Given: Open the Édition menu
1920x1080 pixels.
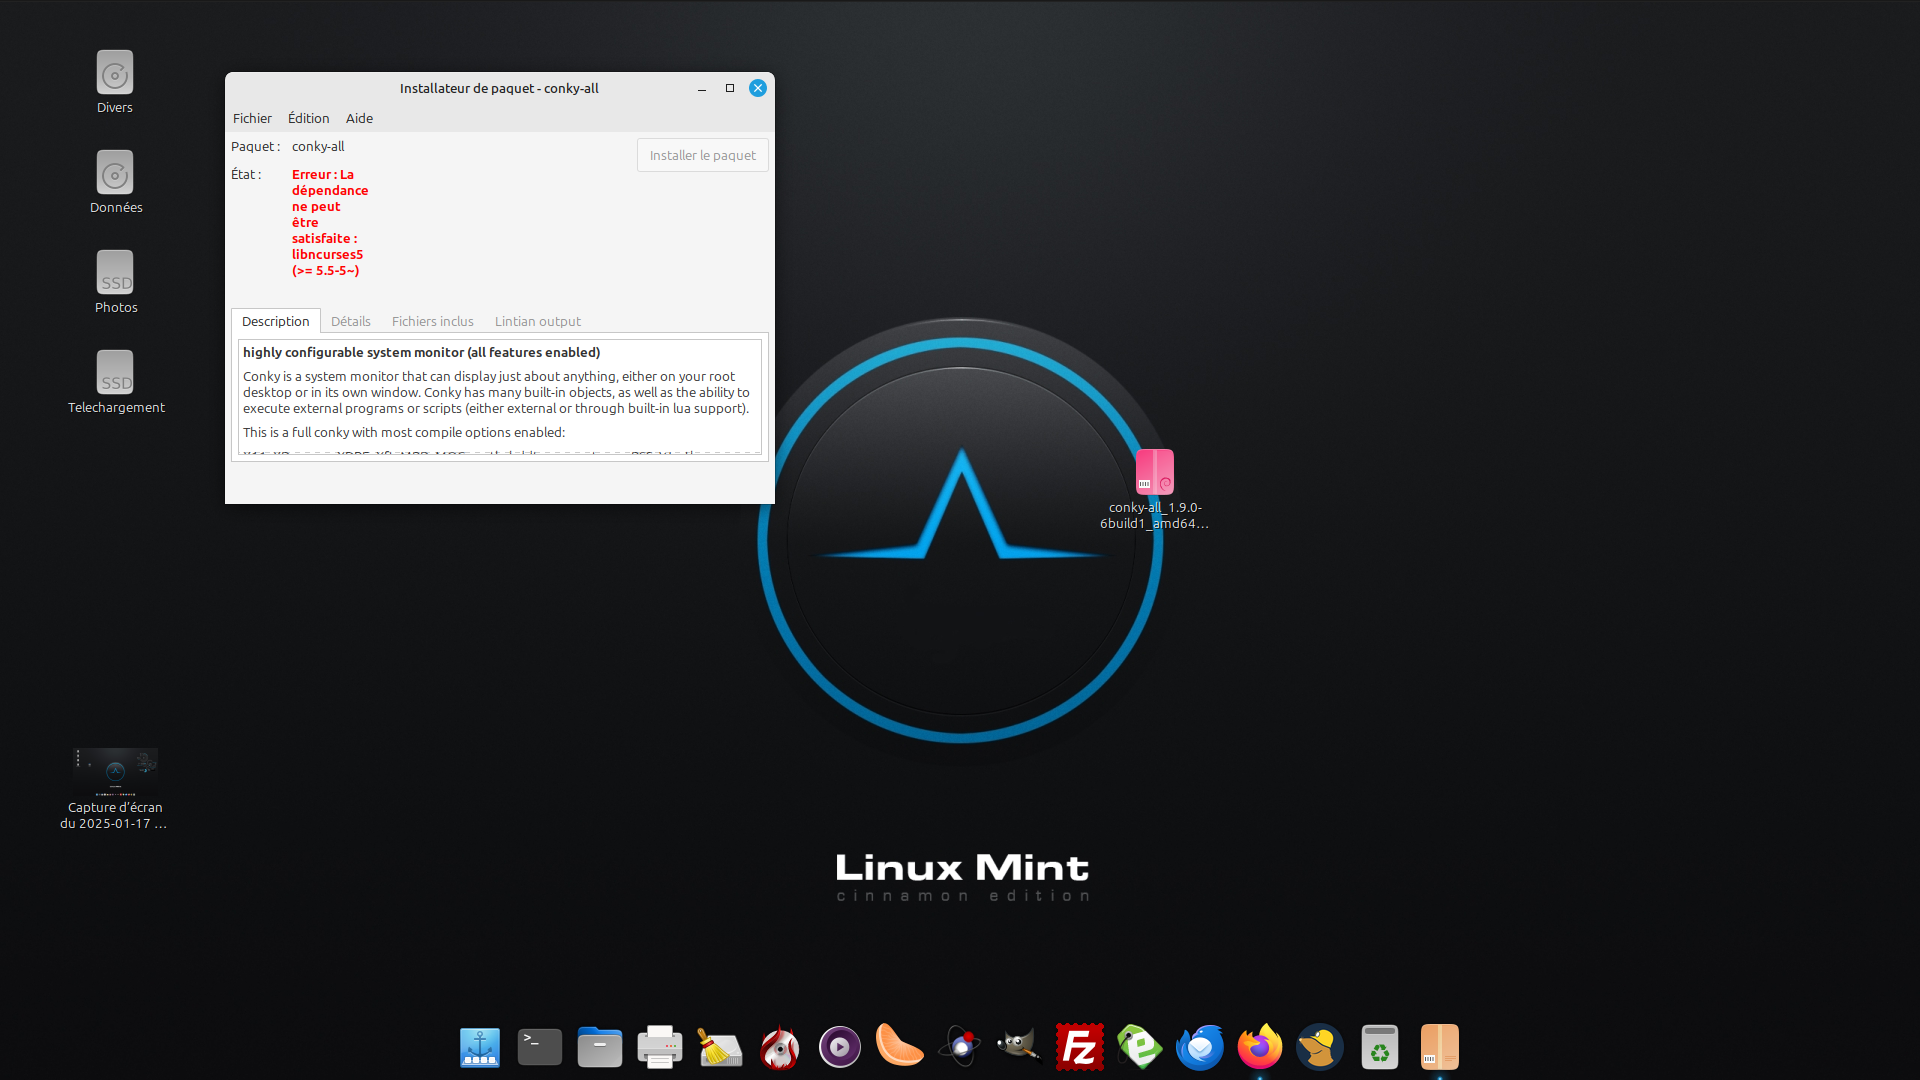Looking at the screenshot, I should [308, 118].
